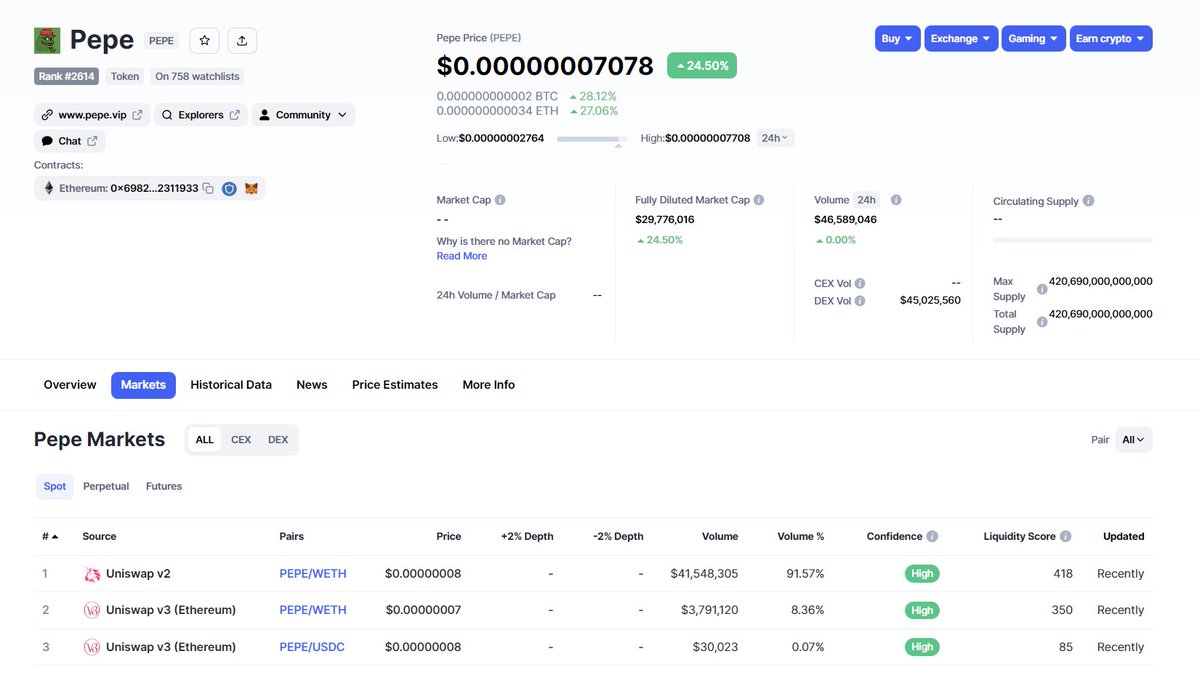Open the Buy dropdown

(x=897, y=39)
